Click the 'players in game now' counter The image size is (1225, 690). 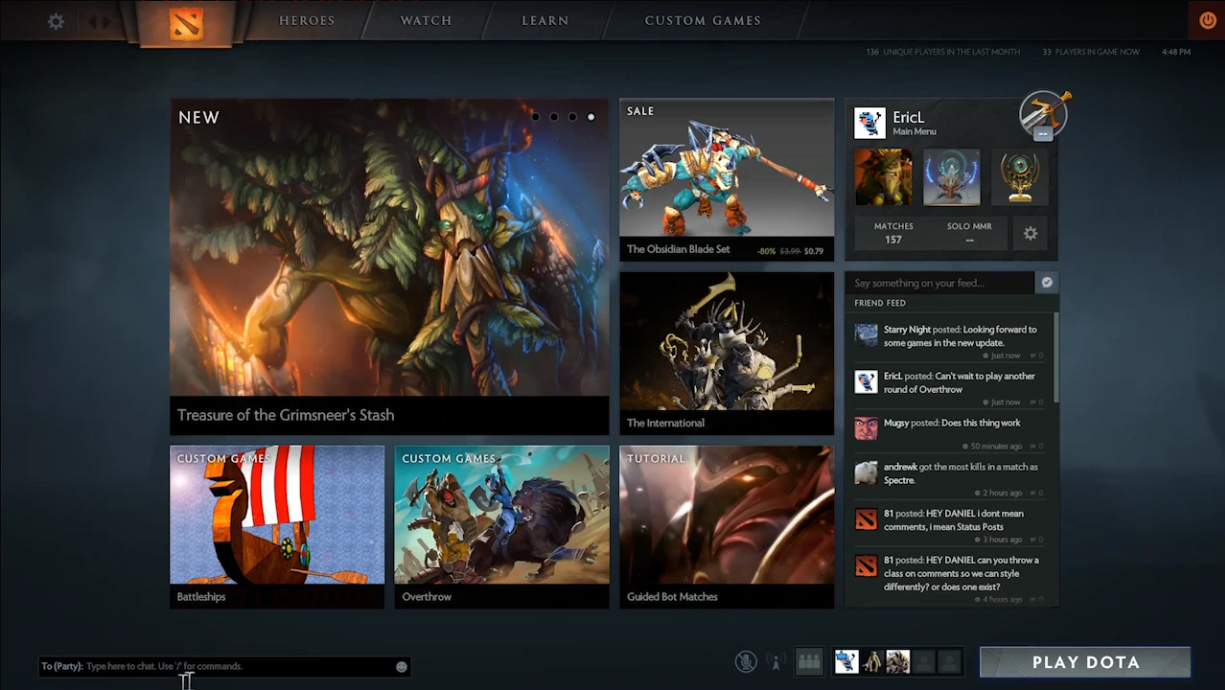point(1091,52)
